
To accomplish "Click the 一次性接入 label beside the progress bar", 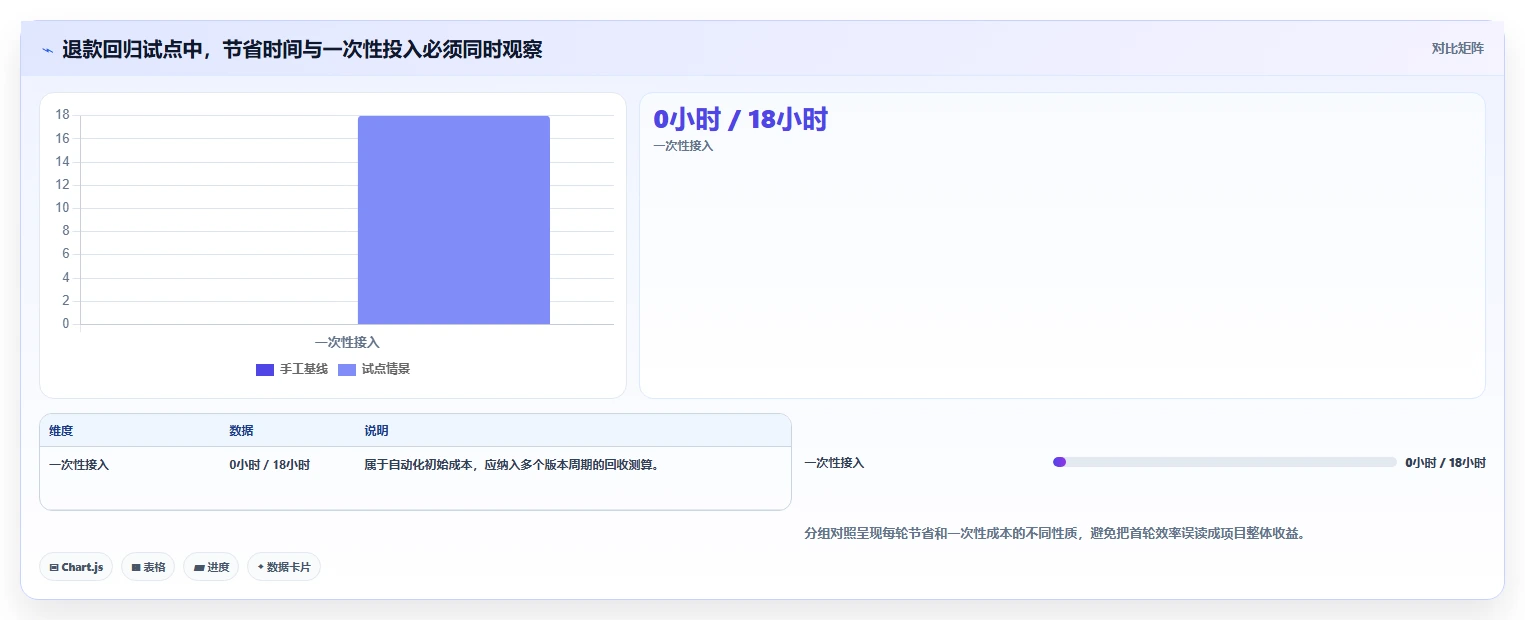I will (834, 463).
